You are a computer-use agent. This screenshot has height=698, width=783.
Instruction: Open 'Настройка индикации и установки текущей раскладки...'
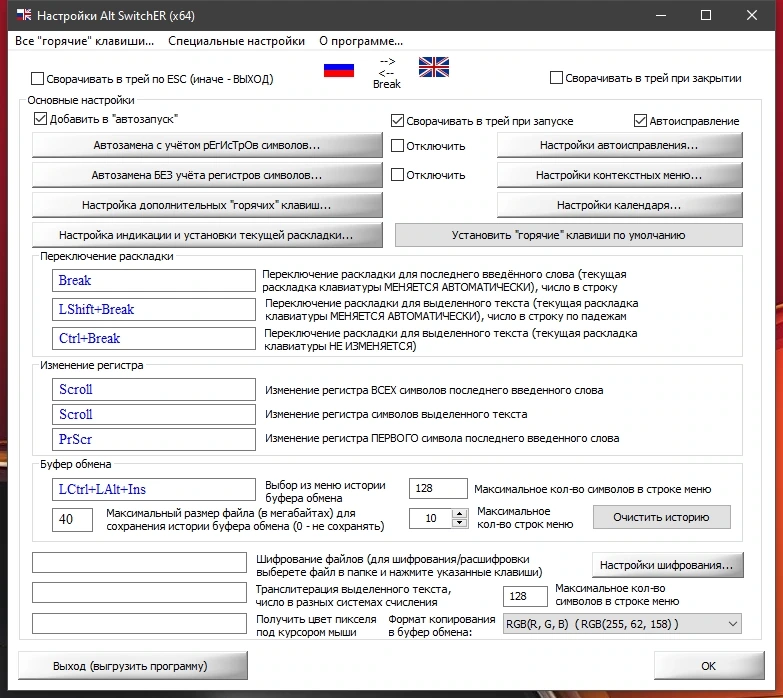pos(207,235)
